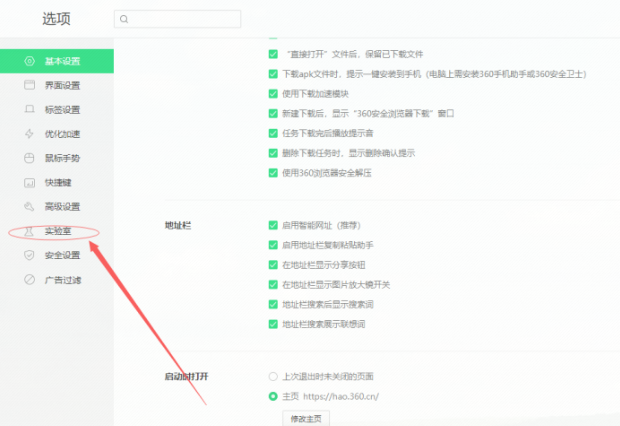Click the 界面设置 window icon
Viewport: 620px width, 426px height.
click(29, 85)
